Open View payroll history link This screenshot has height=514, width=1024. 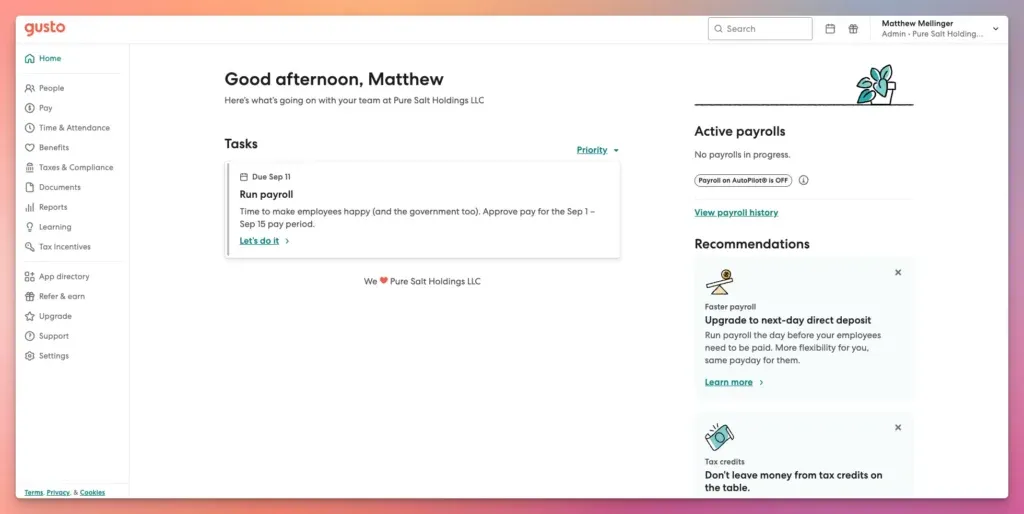736,213
